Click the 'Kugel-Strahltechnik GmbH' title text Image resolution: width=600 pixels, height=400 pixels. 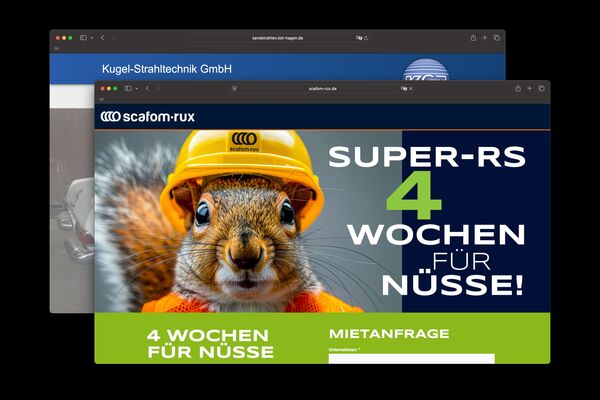tap(167, 69)
